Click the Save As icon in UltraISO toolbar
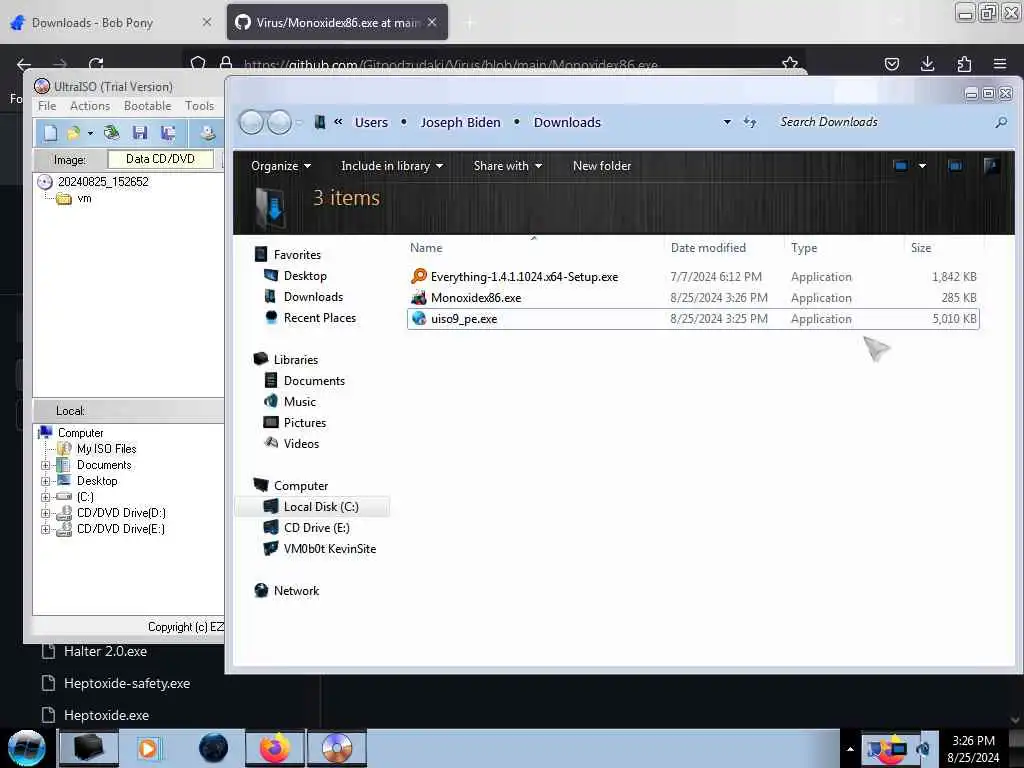The width and height of the screenshot is (1024, 768). click(x=168, y=133)
